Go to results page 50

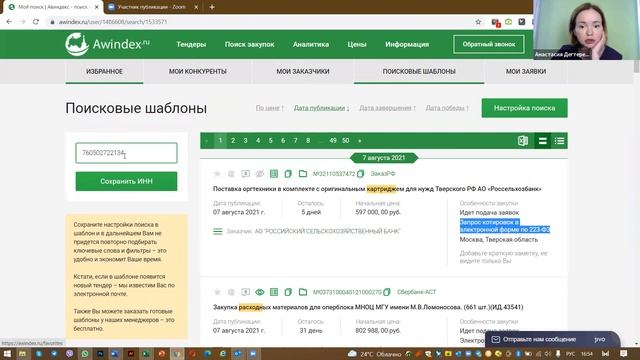coord(346,141)
